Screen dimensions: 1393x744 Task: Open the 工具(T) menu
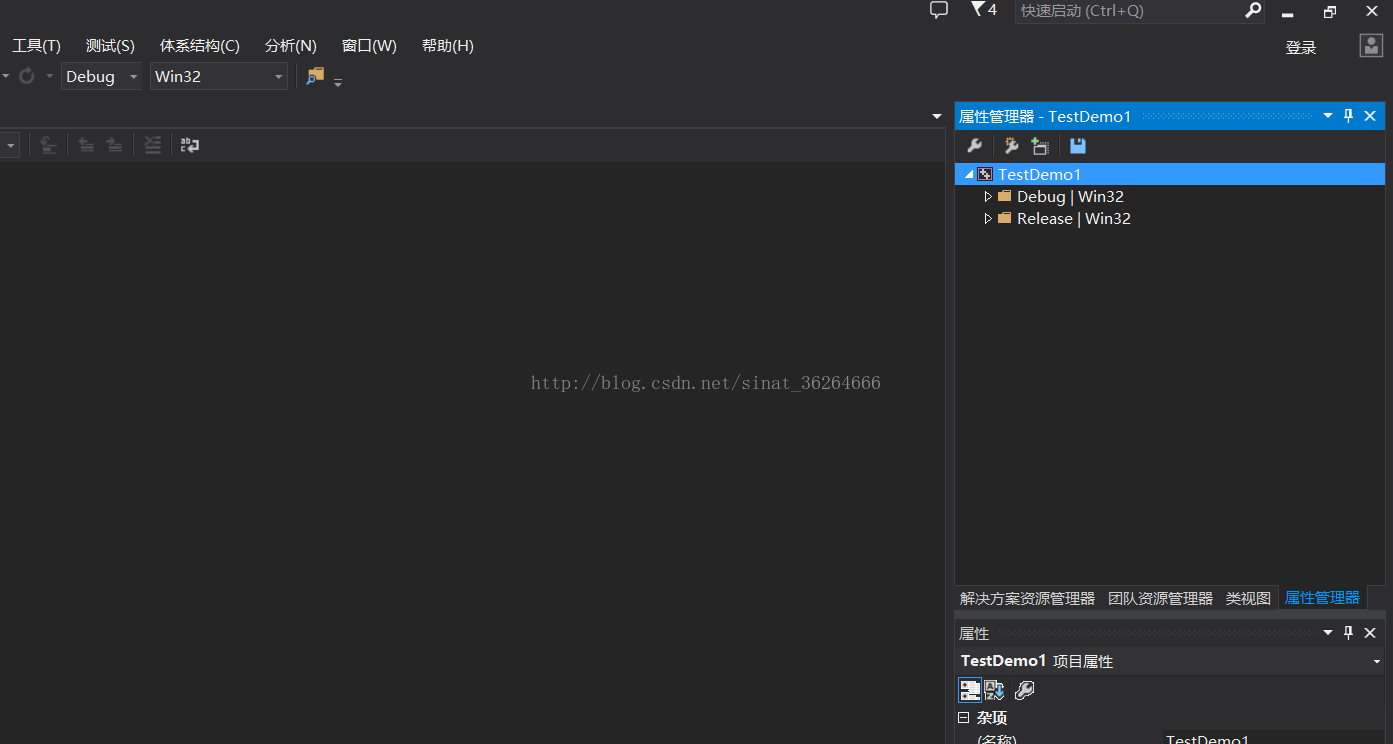point(36,46)
